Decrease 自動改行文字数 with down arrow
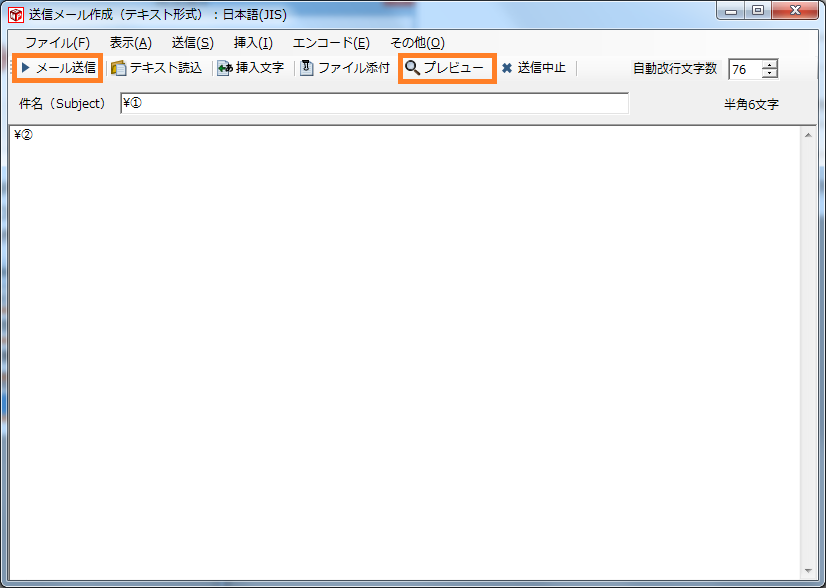 (x=770, y=73)
